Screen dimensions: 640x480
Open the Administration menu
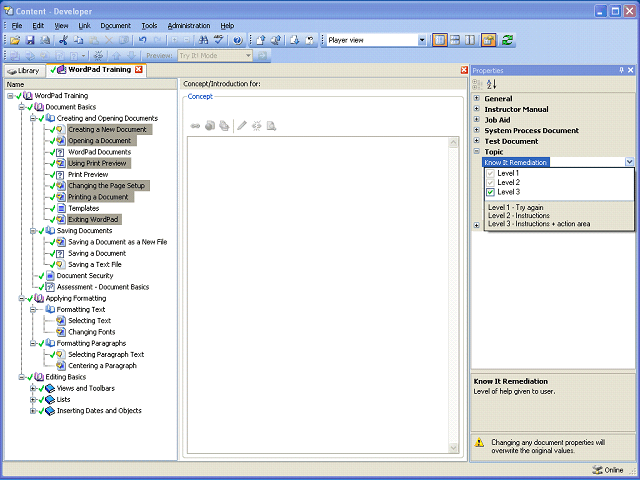click(189, 26)
